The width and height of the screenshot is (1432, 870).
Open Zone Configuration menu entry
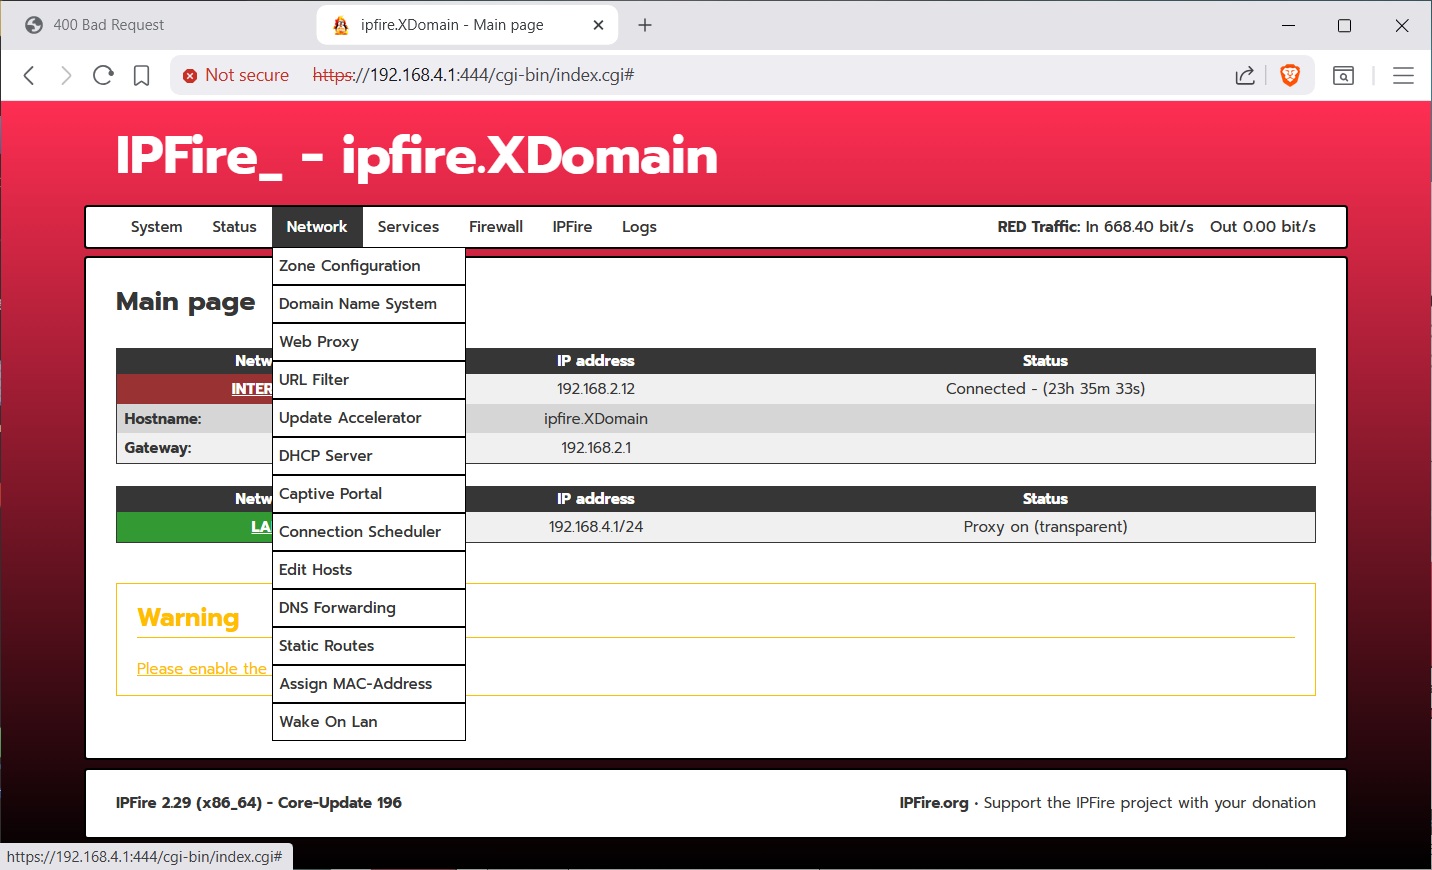349,266
